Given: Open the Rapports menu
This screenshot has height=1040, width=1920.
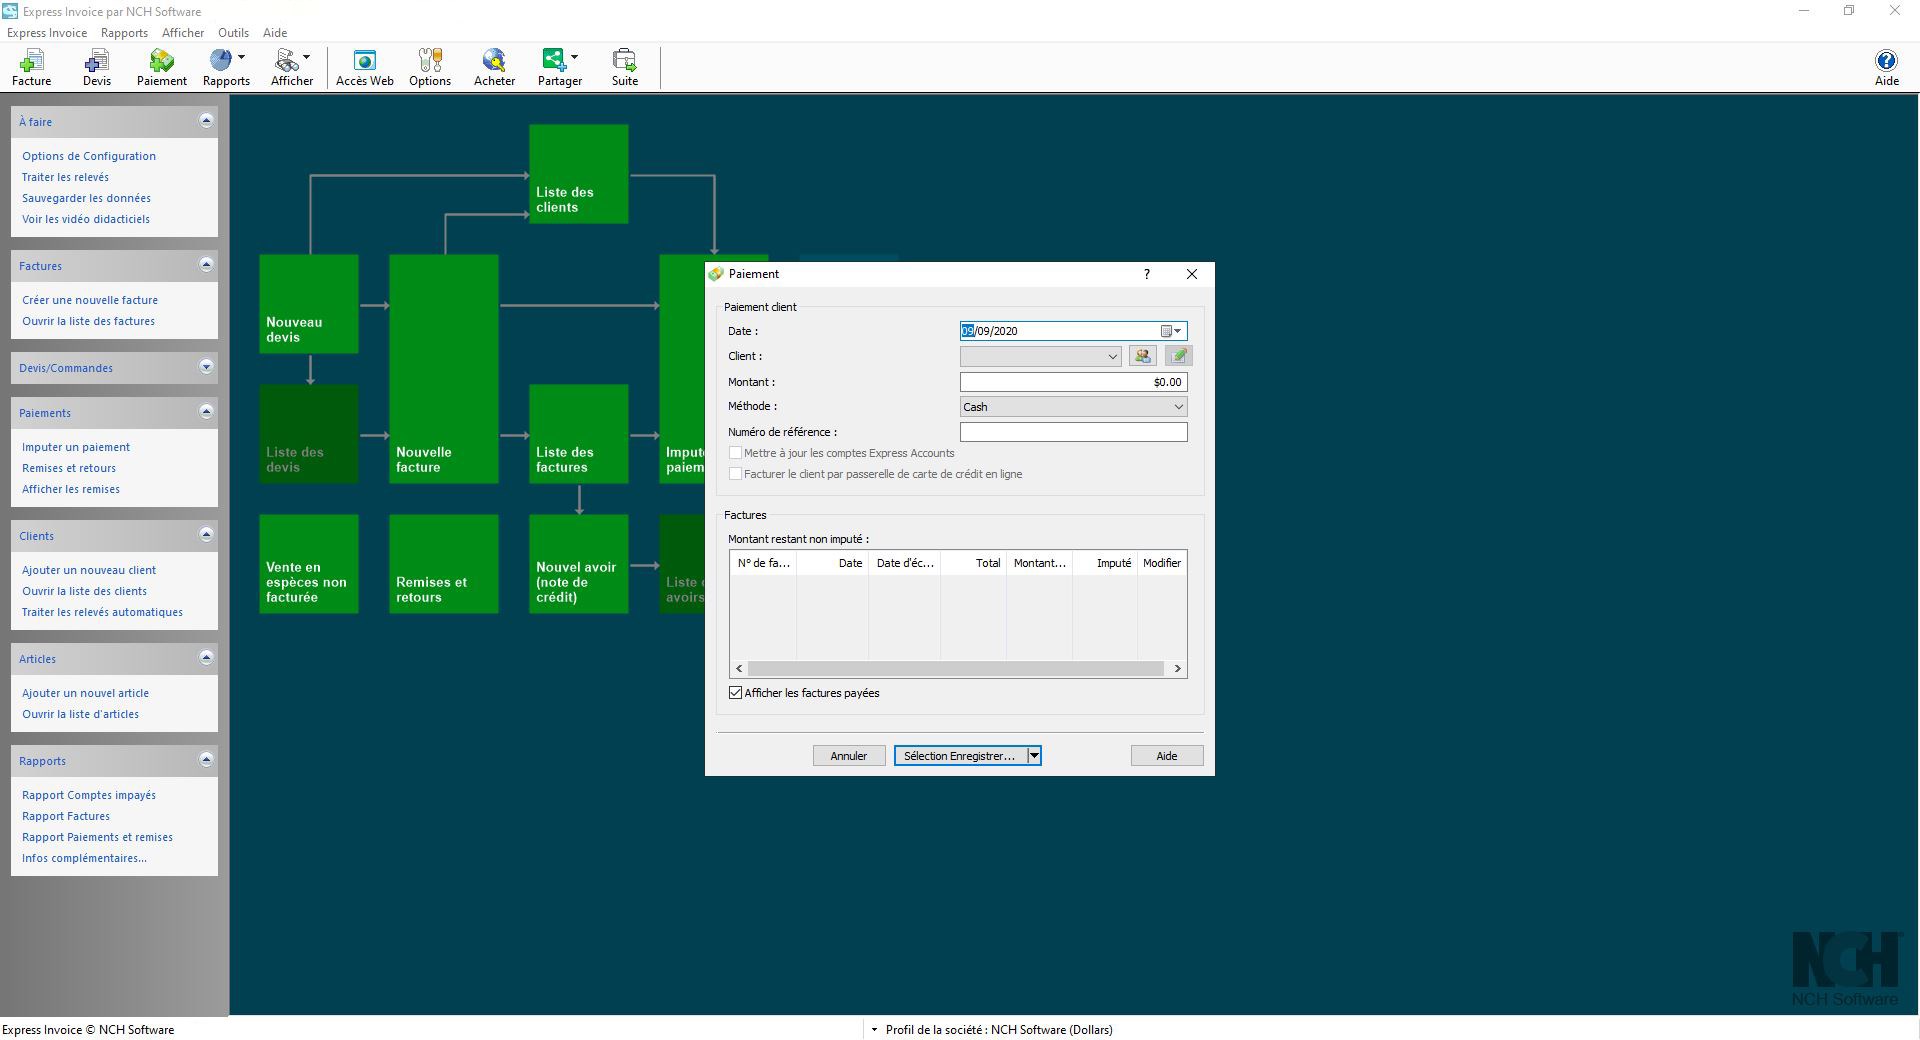Looking at the screenshot, I should pyautogui.click(x=124, y=33).
